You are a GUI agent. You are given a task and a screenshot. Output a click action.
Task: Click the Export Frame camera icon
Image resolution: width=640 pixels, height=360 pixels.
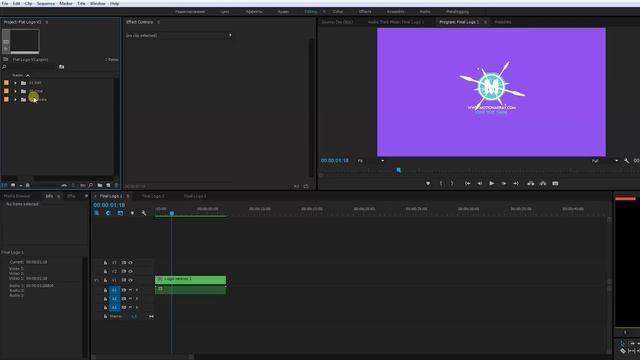(x=556, y=184)
